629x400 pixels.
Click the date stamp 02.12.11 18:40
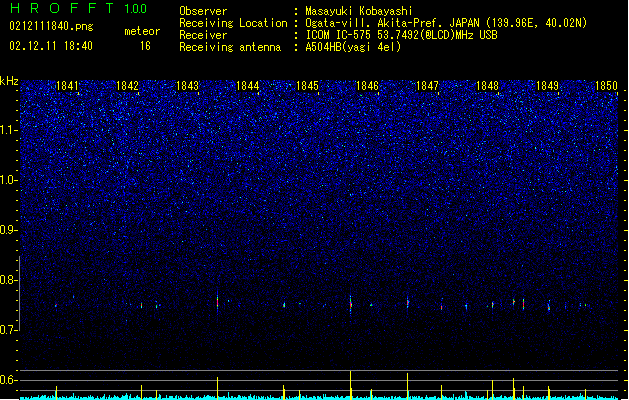pyautogui.click(x=51, y=46)
